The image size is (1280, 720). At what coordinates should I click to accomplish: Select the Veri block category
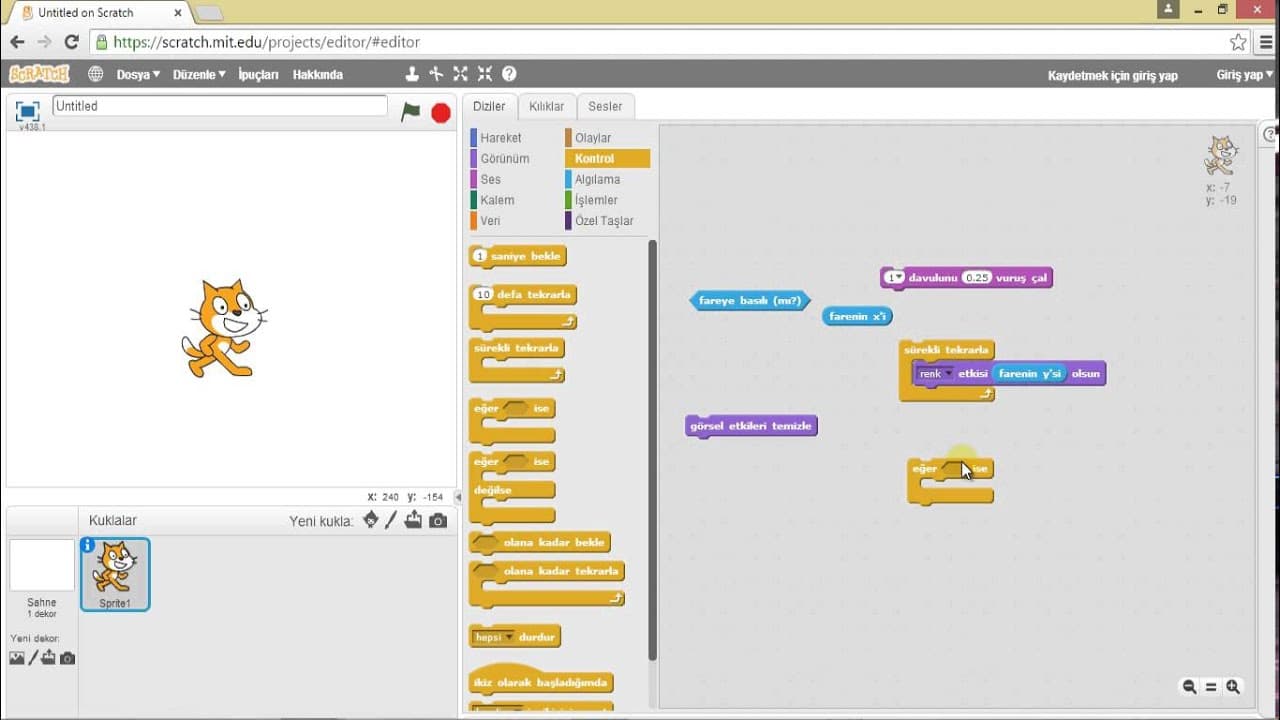490,221
